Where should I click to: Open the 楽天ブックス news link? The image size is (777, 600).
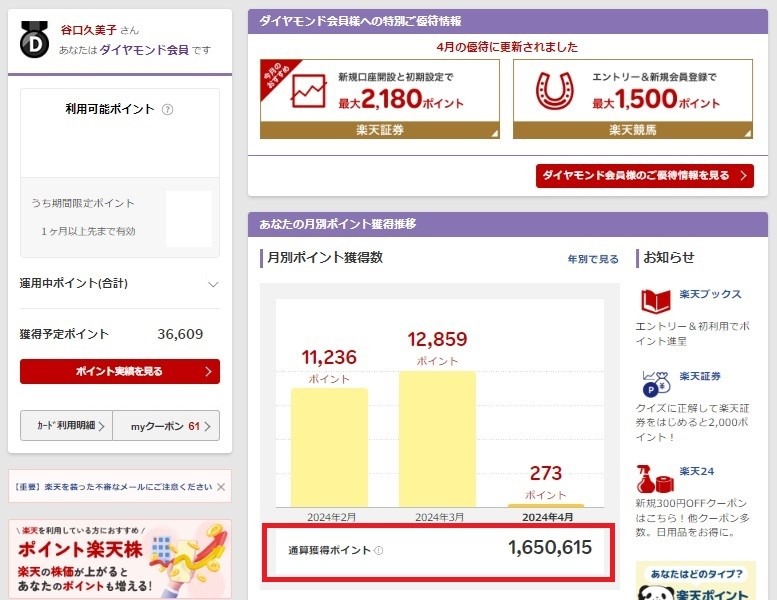coord(710,294)
